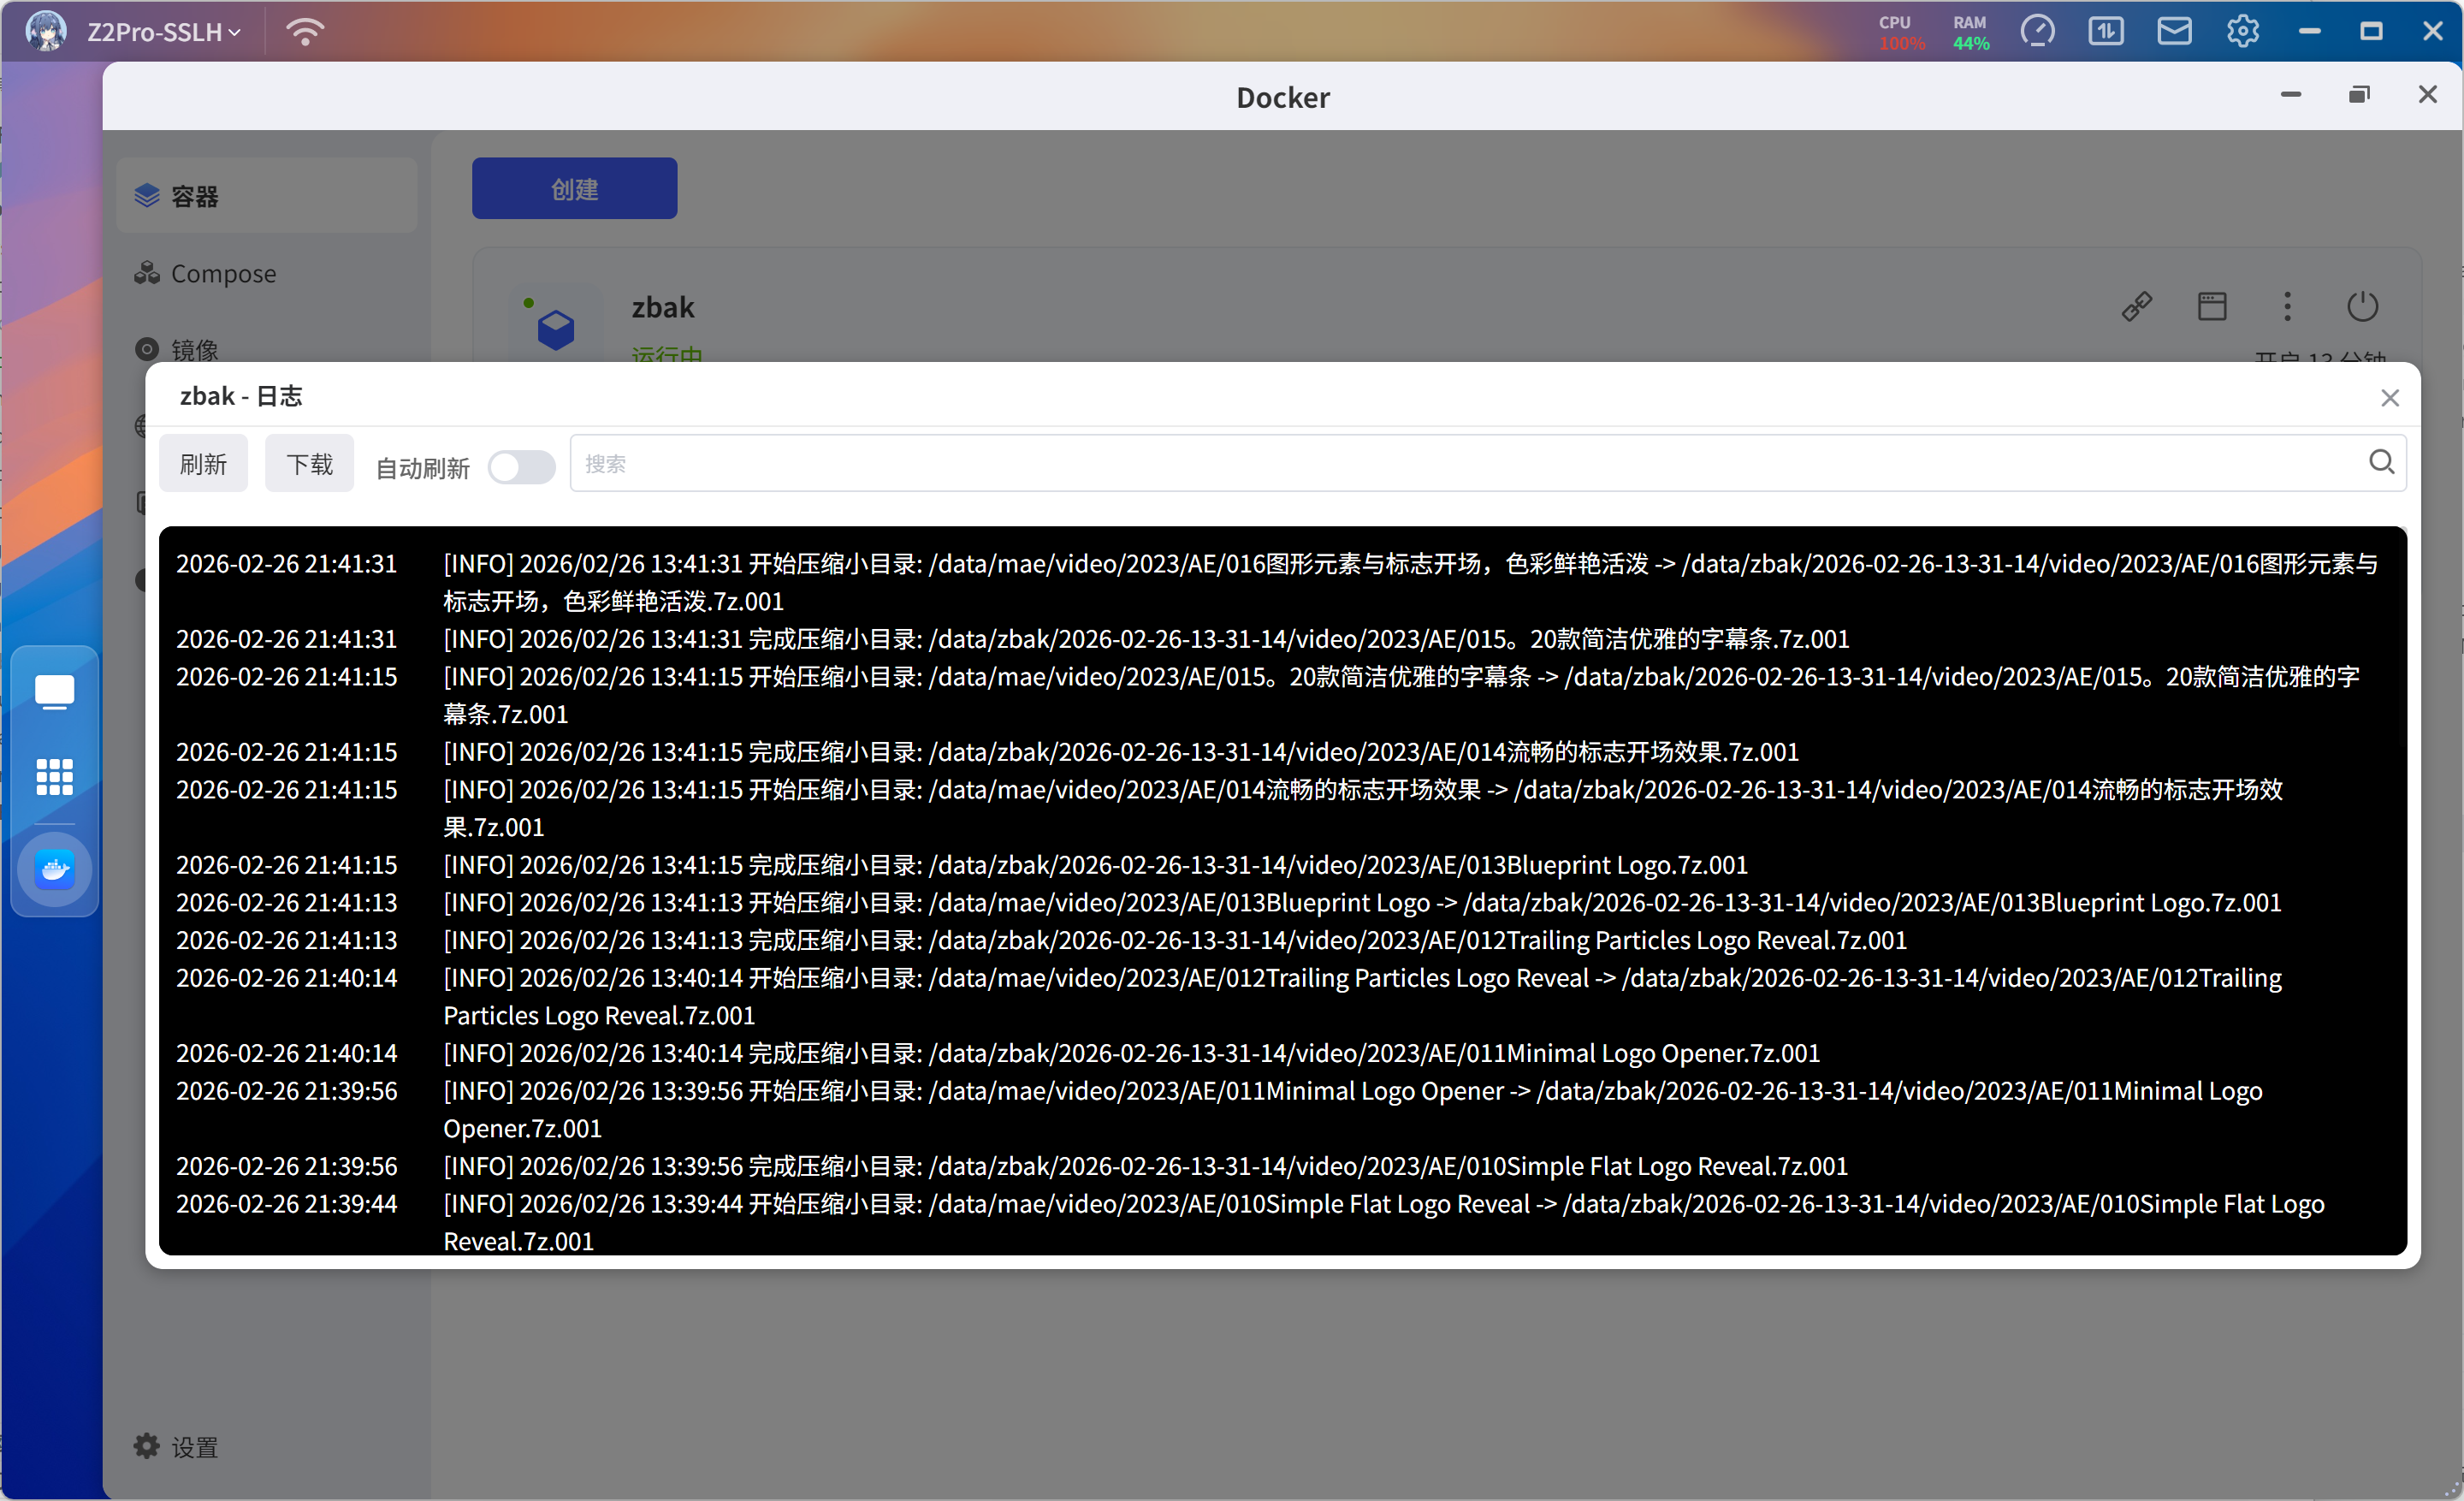This screenshot has width=2464, height=1501.
Task: Toggle the auto-refresh switch
Action: (521, 467)
